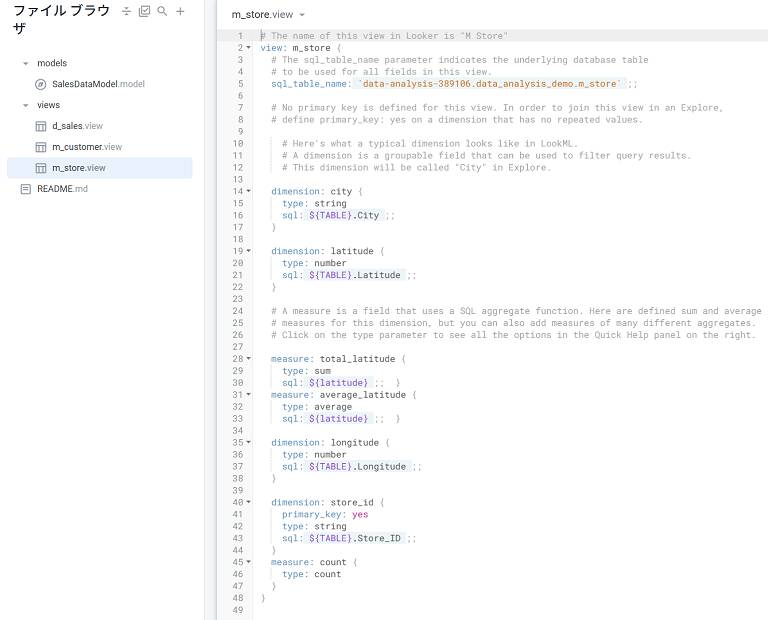Click 'dimension: longitude' text
This screenshot has height=620, width=768.
click(325, 443)
